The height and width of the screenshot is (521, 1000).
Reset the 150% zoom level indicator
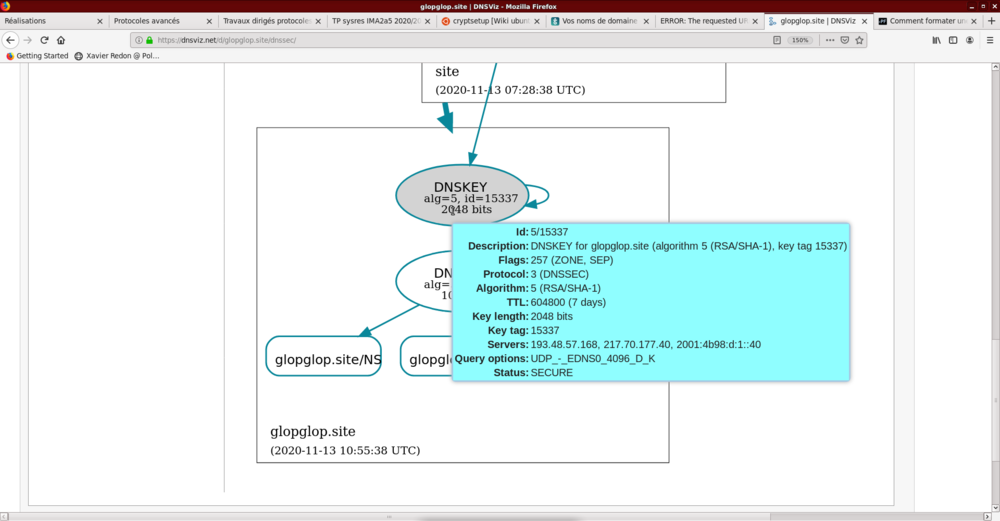click(x=800, y=40)
